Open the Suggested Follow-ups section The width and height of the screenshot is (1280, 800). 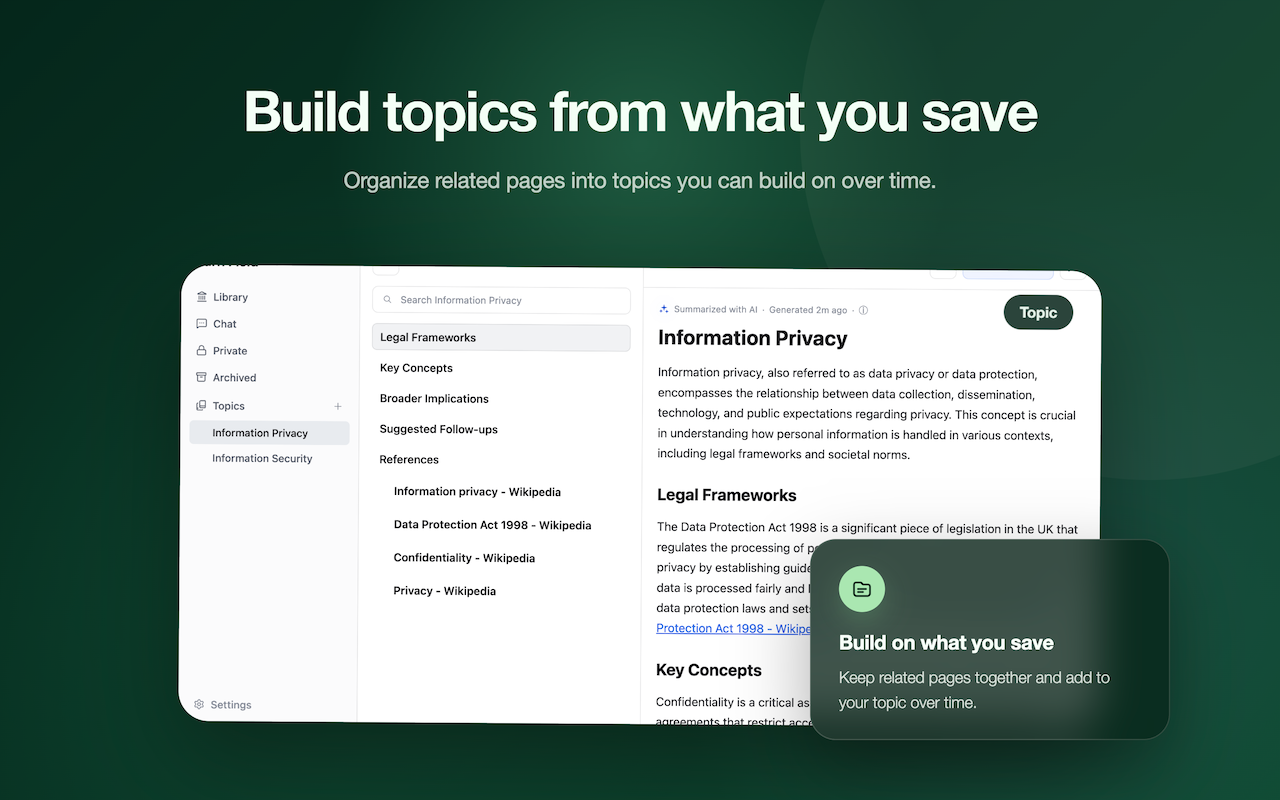pos(438,429)
